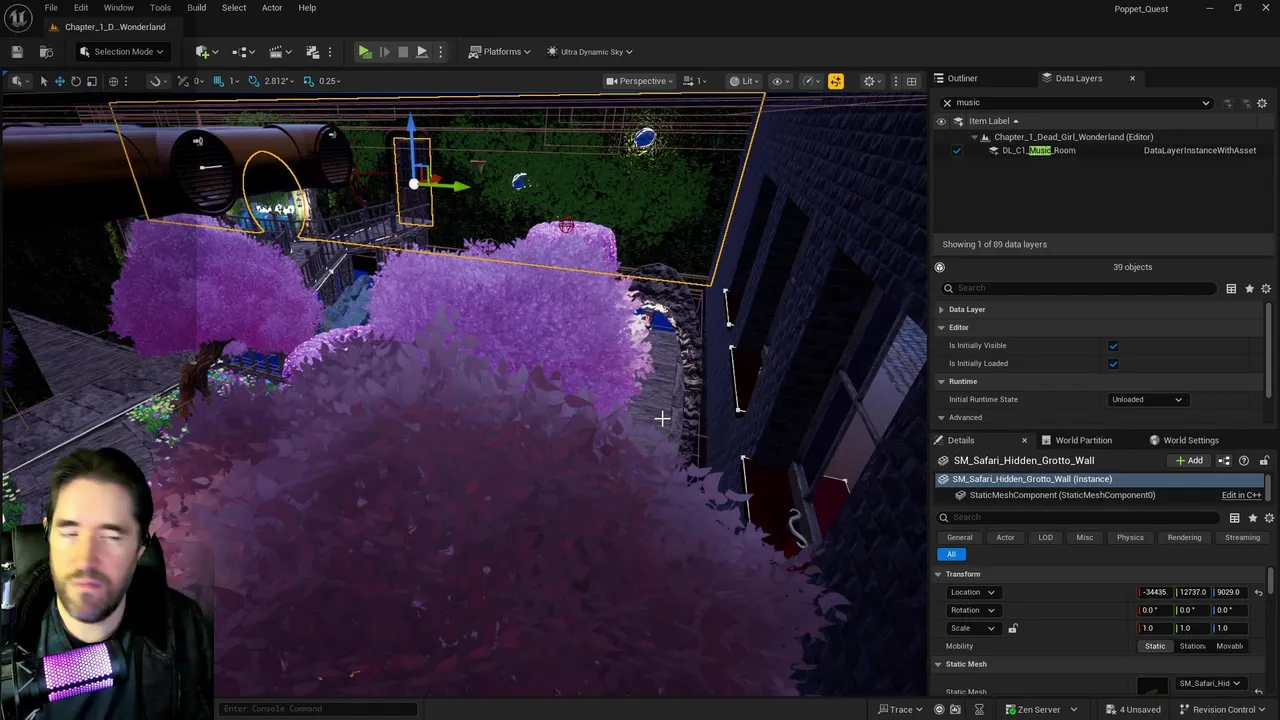Click the Add component button
This screenshot has width=1280, height=720.
1189,461
